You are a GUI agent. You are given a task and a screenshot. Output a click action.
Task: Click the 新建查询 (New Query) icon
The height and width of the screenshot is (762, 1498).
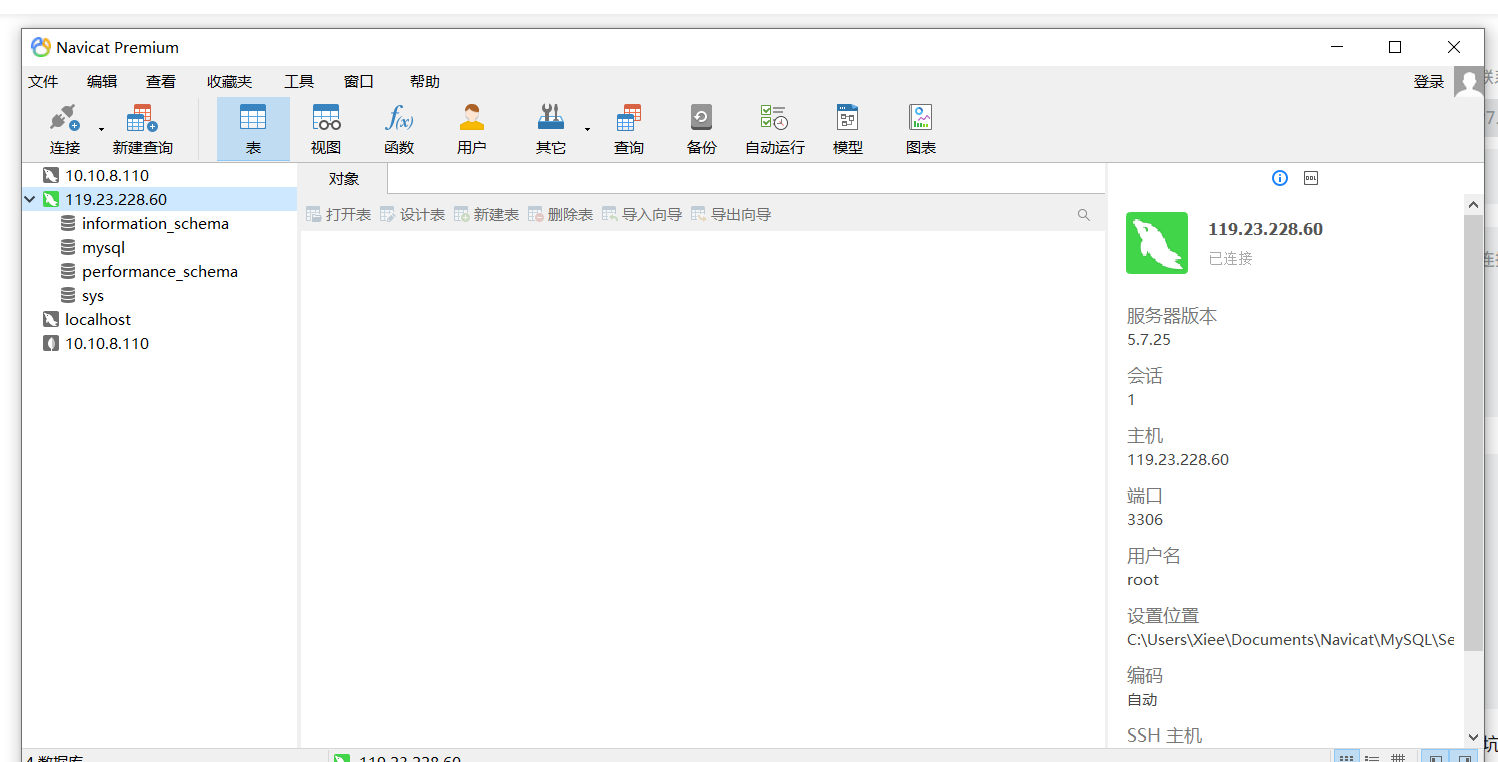(x=142, y=129)
